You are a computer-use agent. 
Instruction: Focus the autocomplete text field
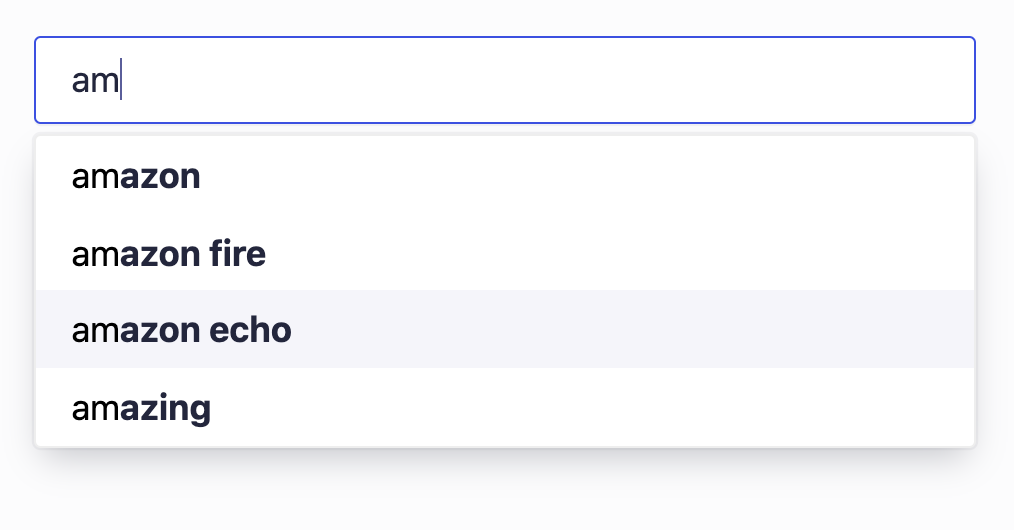click(x=504, y=80)
